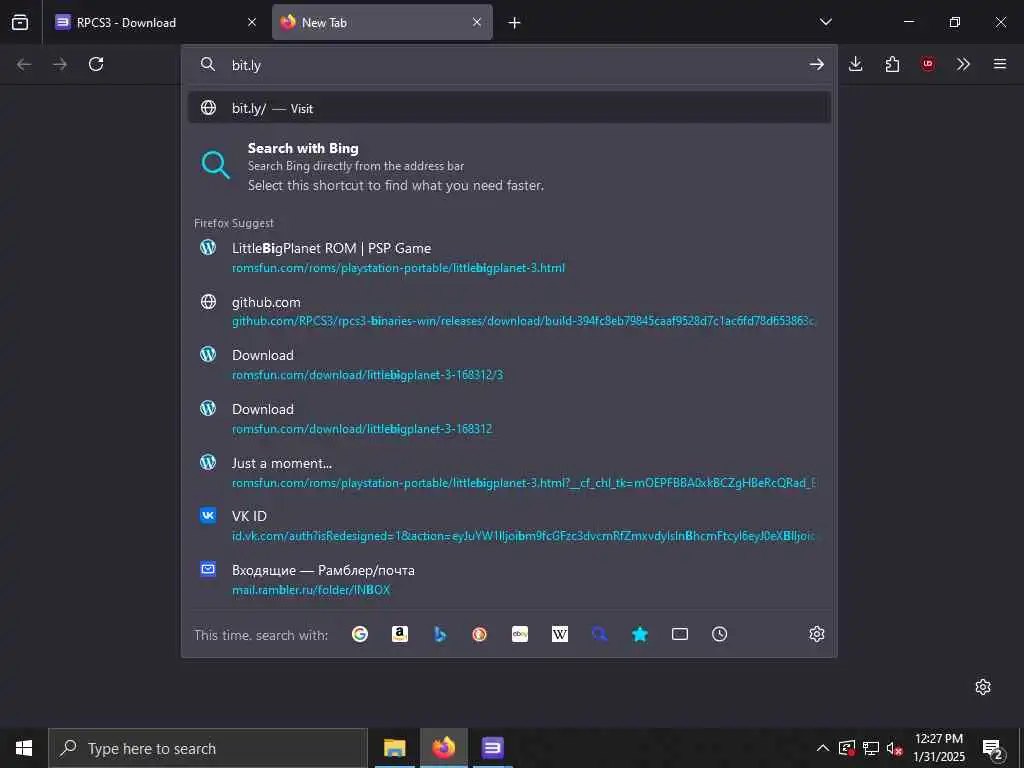Open a new tab with plus button
Image resolution: width=1024 pixels, height=768 pixels.
515,23
